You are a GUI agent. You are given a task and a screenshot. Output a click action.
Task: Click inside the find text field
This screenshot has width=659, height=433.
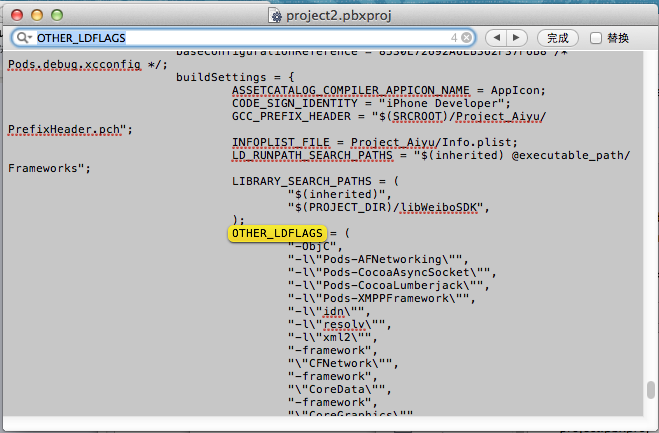pyautogui.click(x=250, y=38)
